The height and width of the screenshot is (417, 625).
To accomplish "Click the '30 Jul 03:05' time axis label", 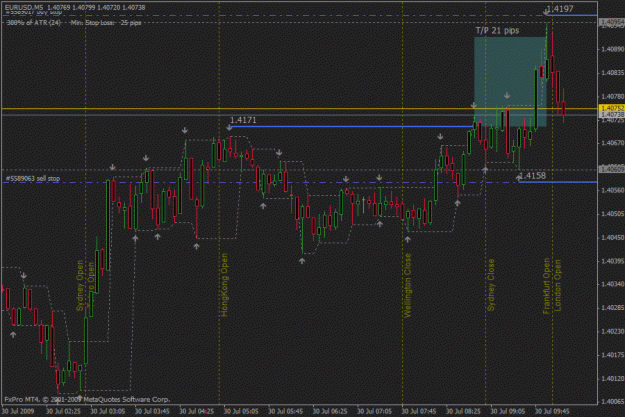I will pos(108,411).
